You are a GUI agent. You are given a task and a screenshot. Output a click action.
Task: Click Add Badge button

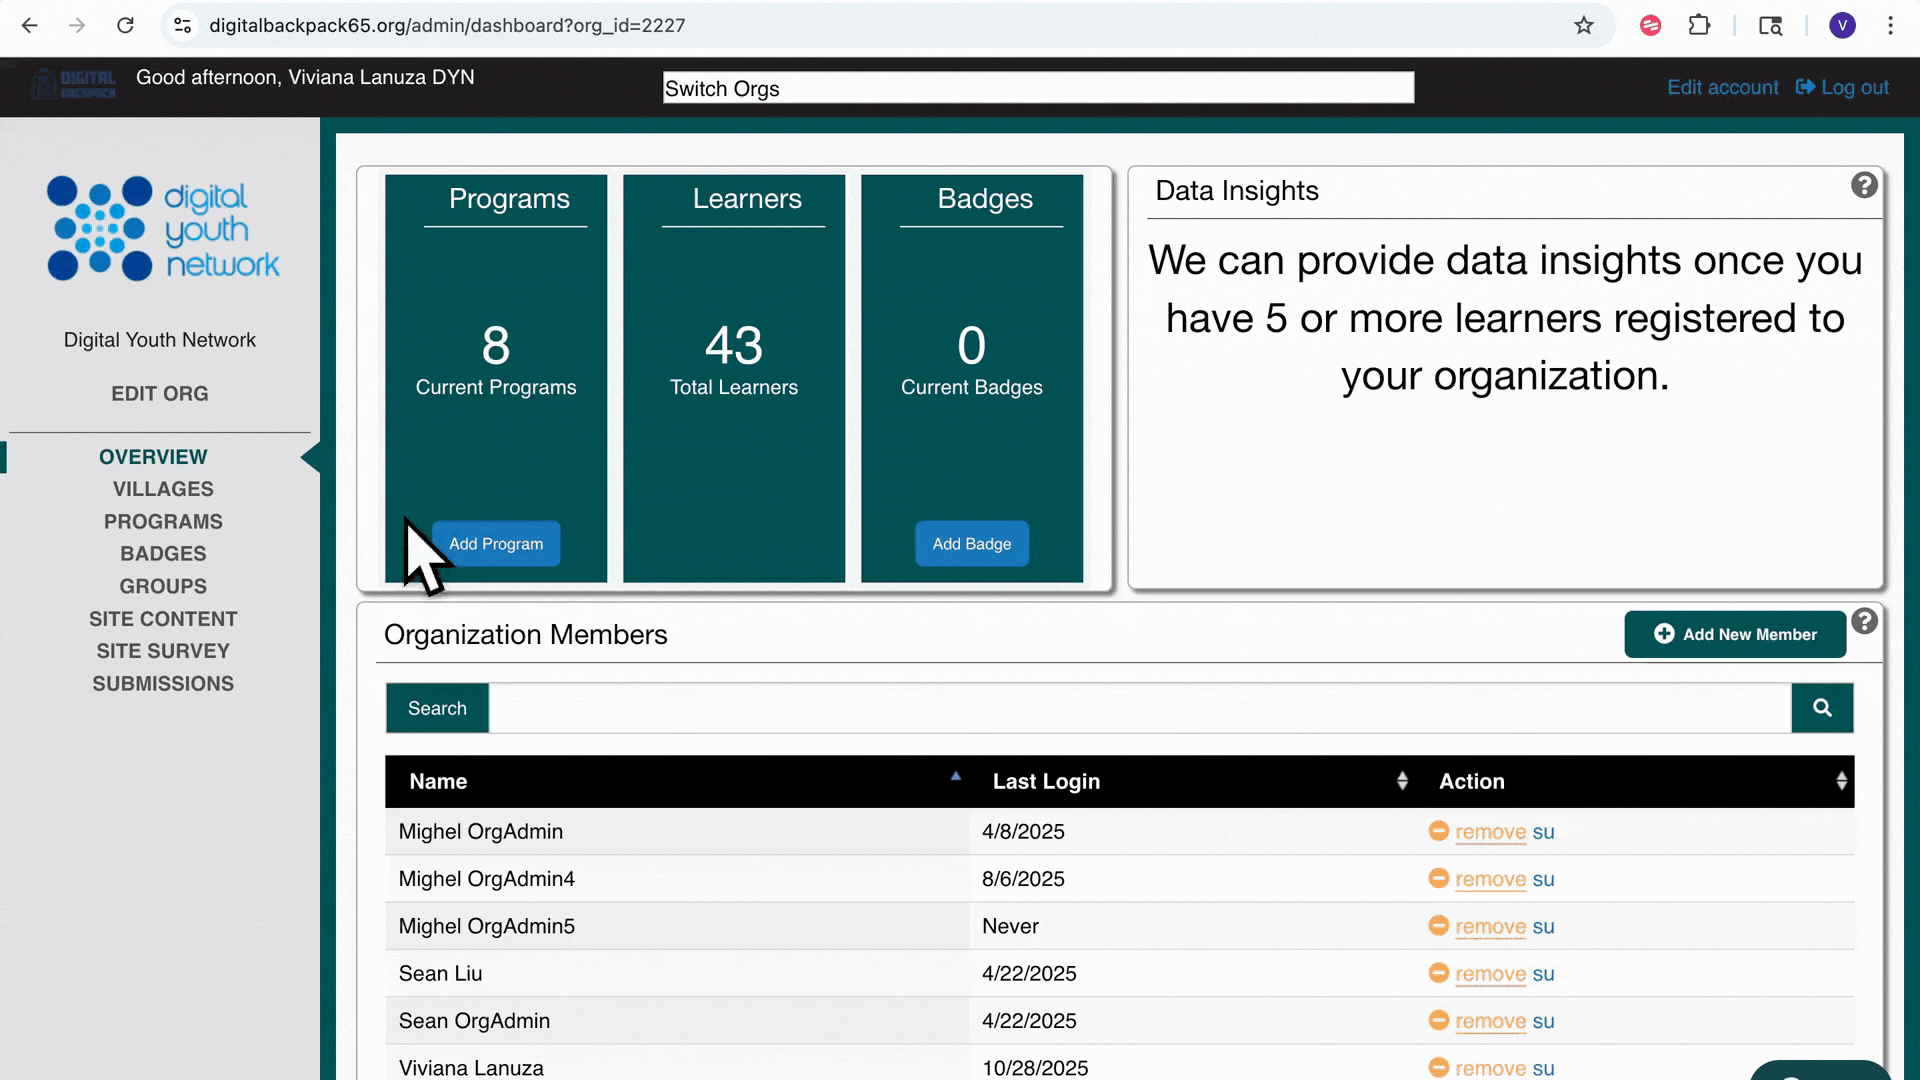(972, 544)
